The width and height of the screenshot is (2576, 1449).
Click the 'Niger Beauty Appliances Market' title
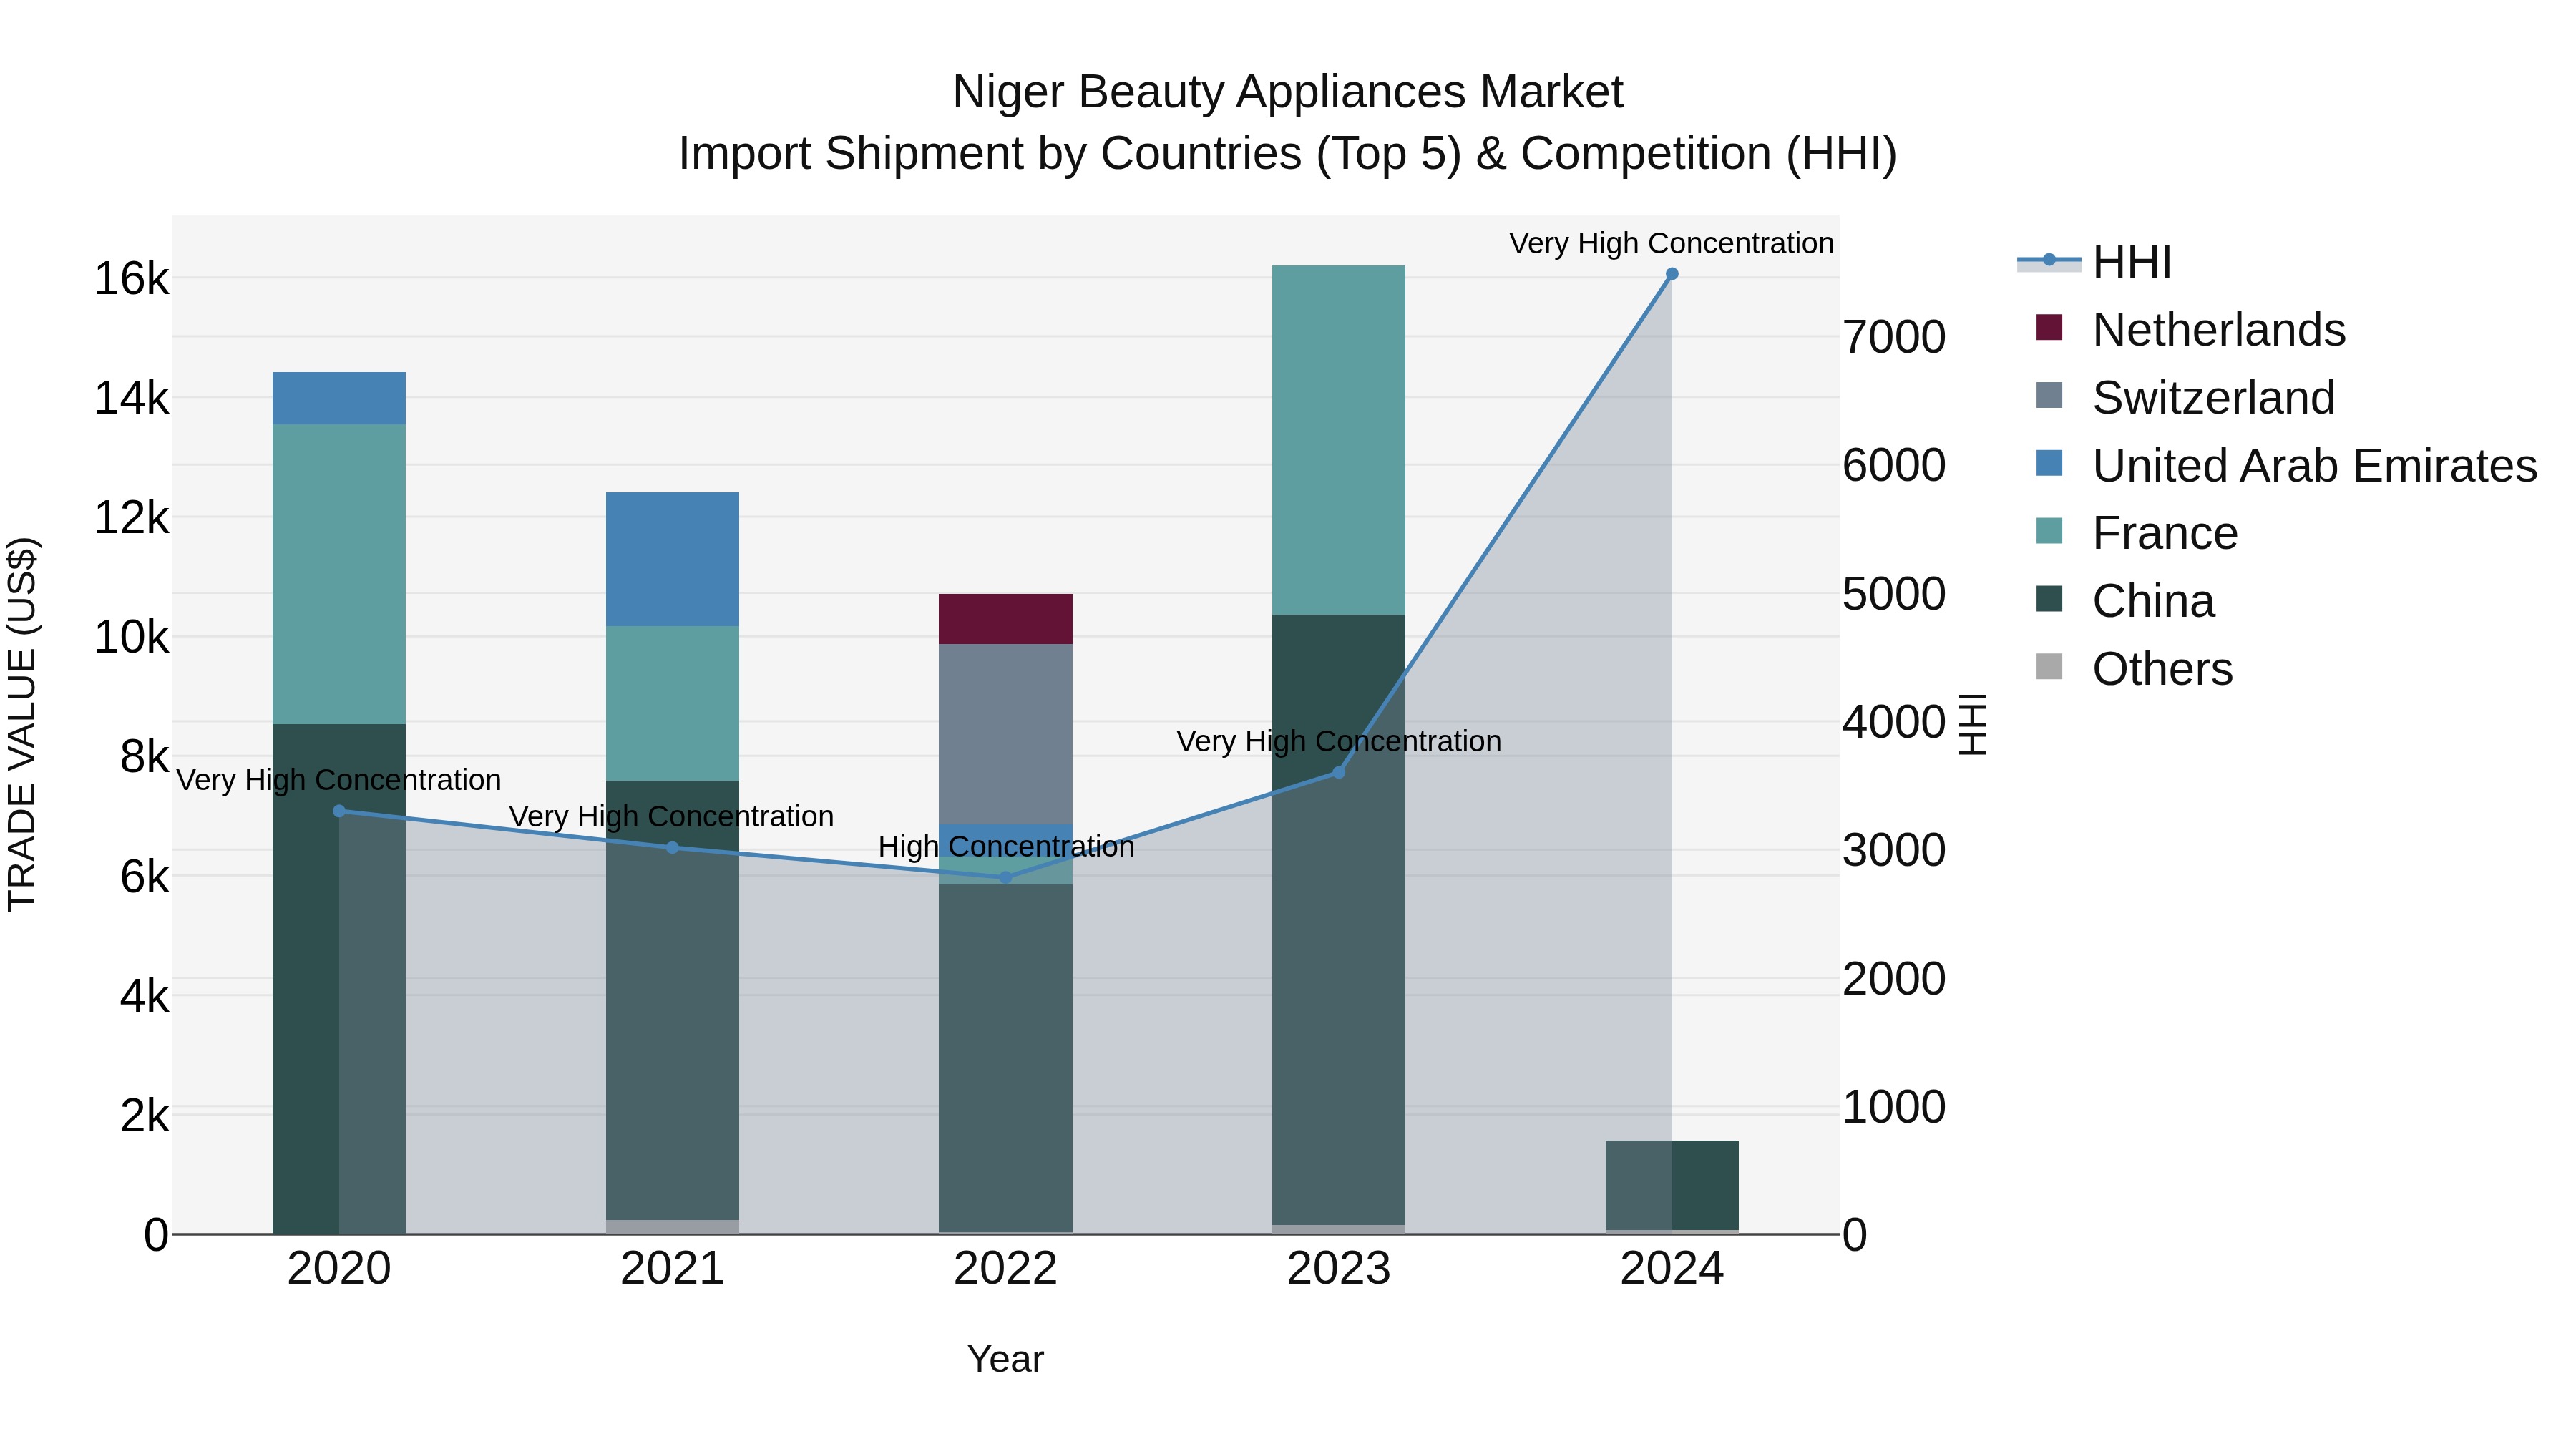tap(1288, 92)
